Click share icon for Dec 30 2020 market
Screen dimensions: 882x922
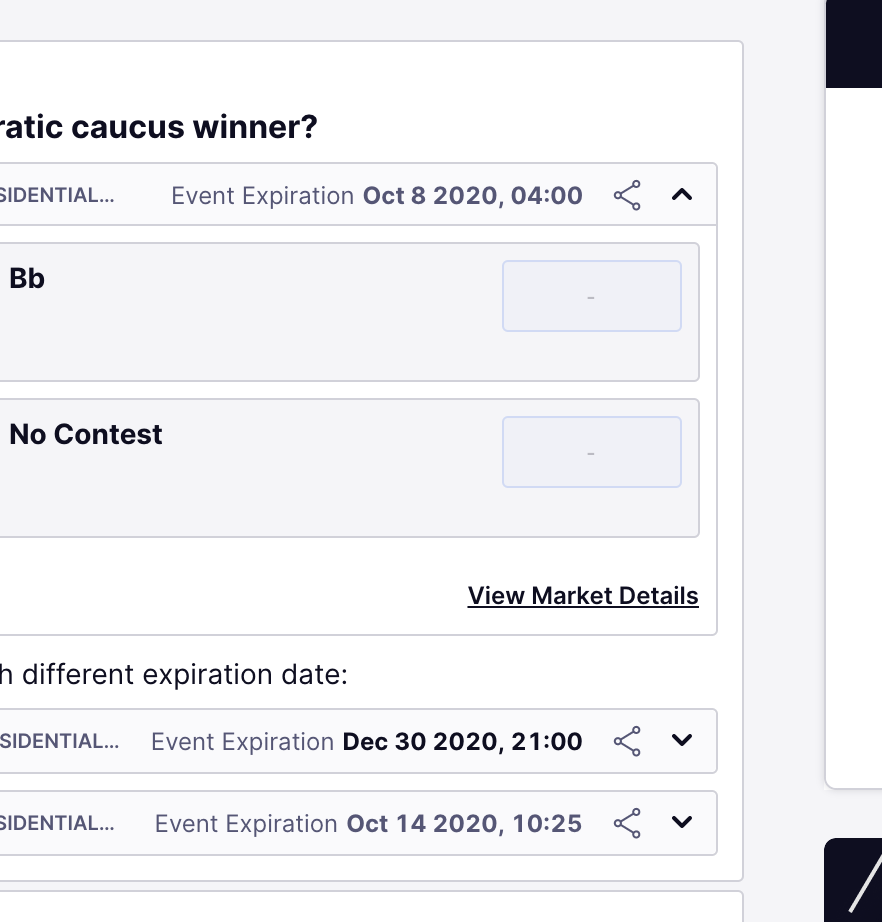[627, 741]
